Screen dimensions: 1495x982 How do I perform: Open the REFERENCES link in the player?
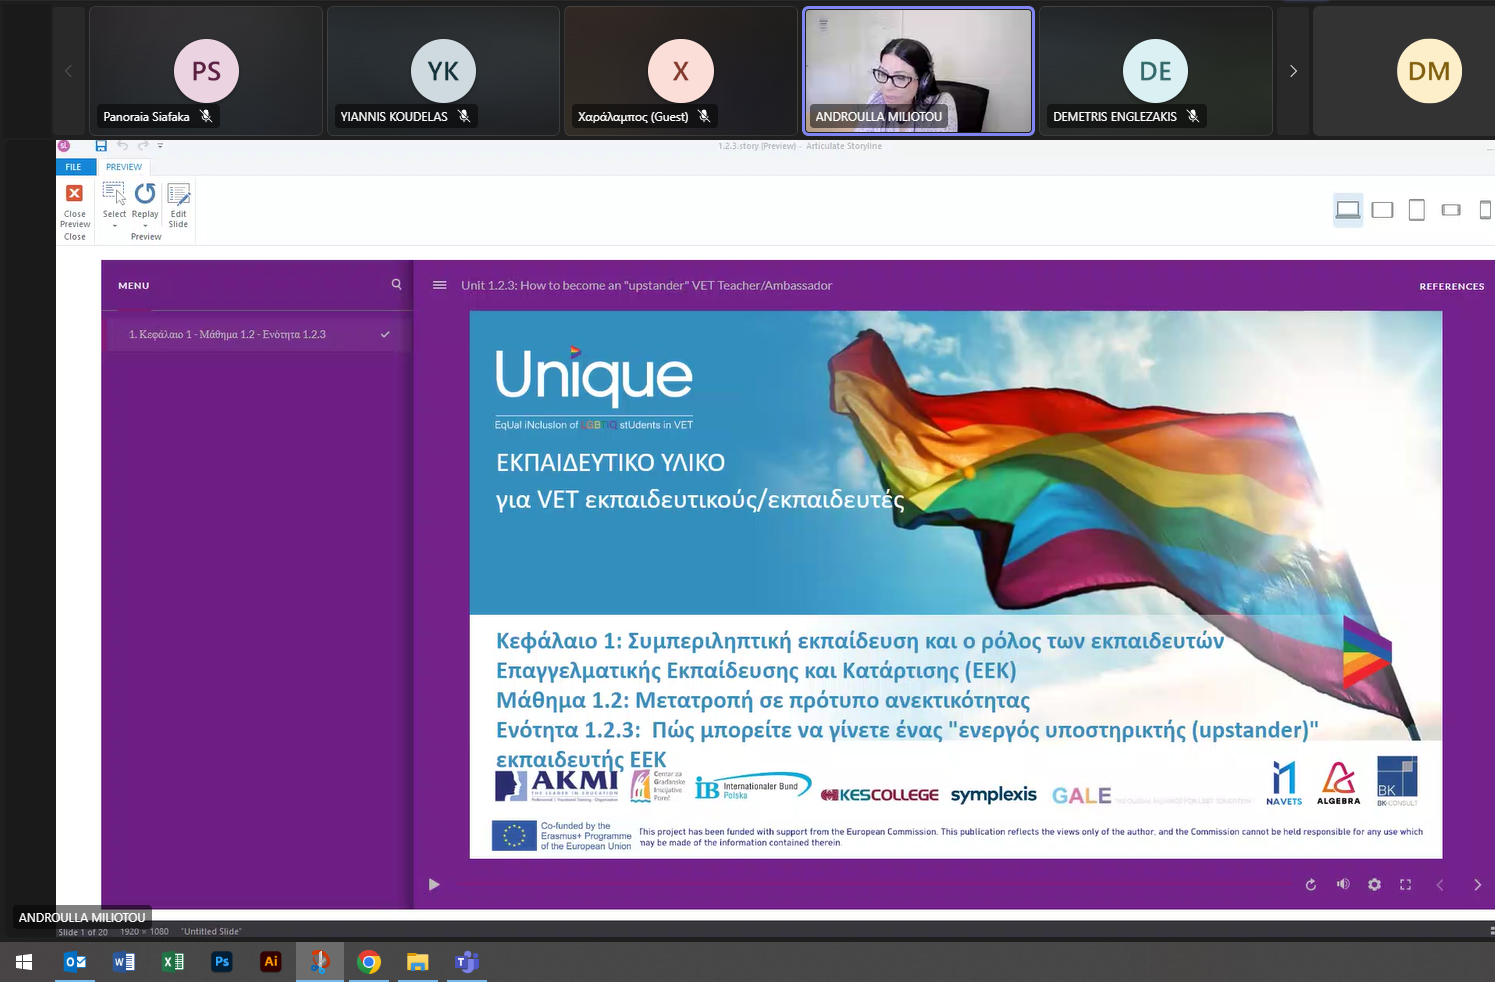point(1451,286)
